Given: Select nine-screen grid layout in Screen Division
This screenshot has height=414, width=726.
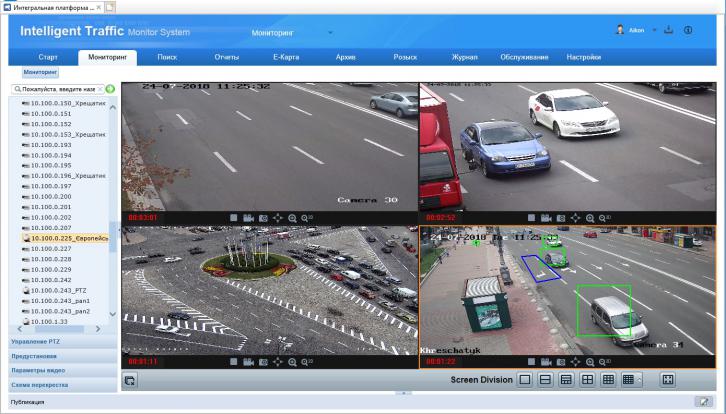Looking at the screenshot, I should [x=608, y=380].
